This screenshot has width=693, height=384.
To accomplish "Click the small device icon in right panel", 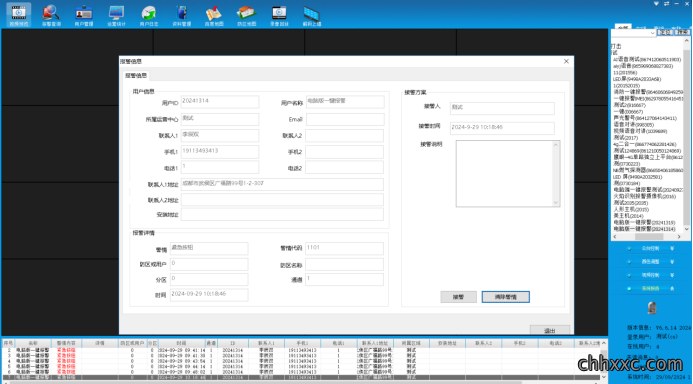I will [x=651, y=308].
